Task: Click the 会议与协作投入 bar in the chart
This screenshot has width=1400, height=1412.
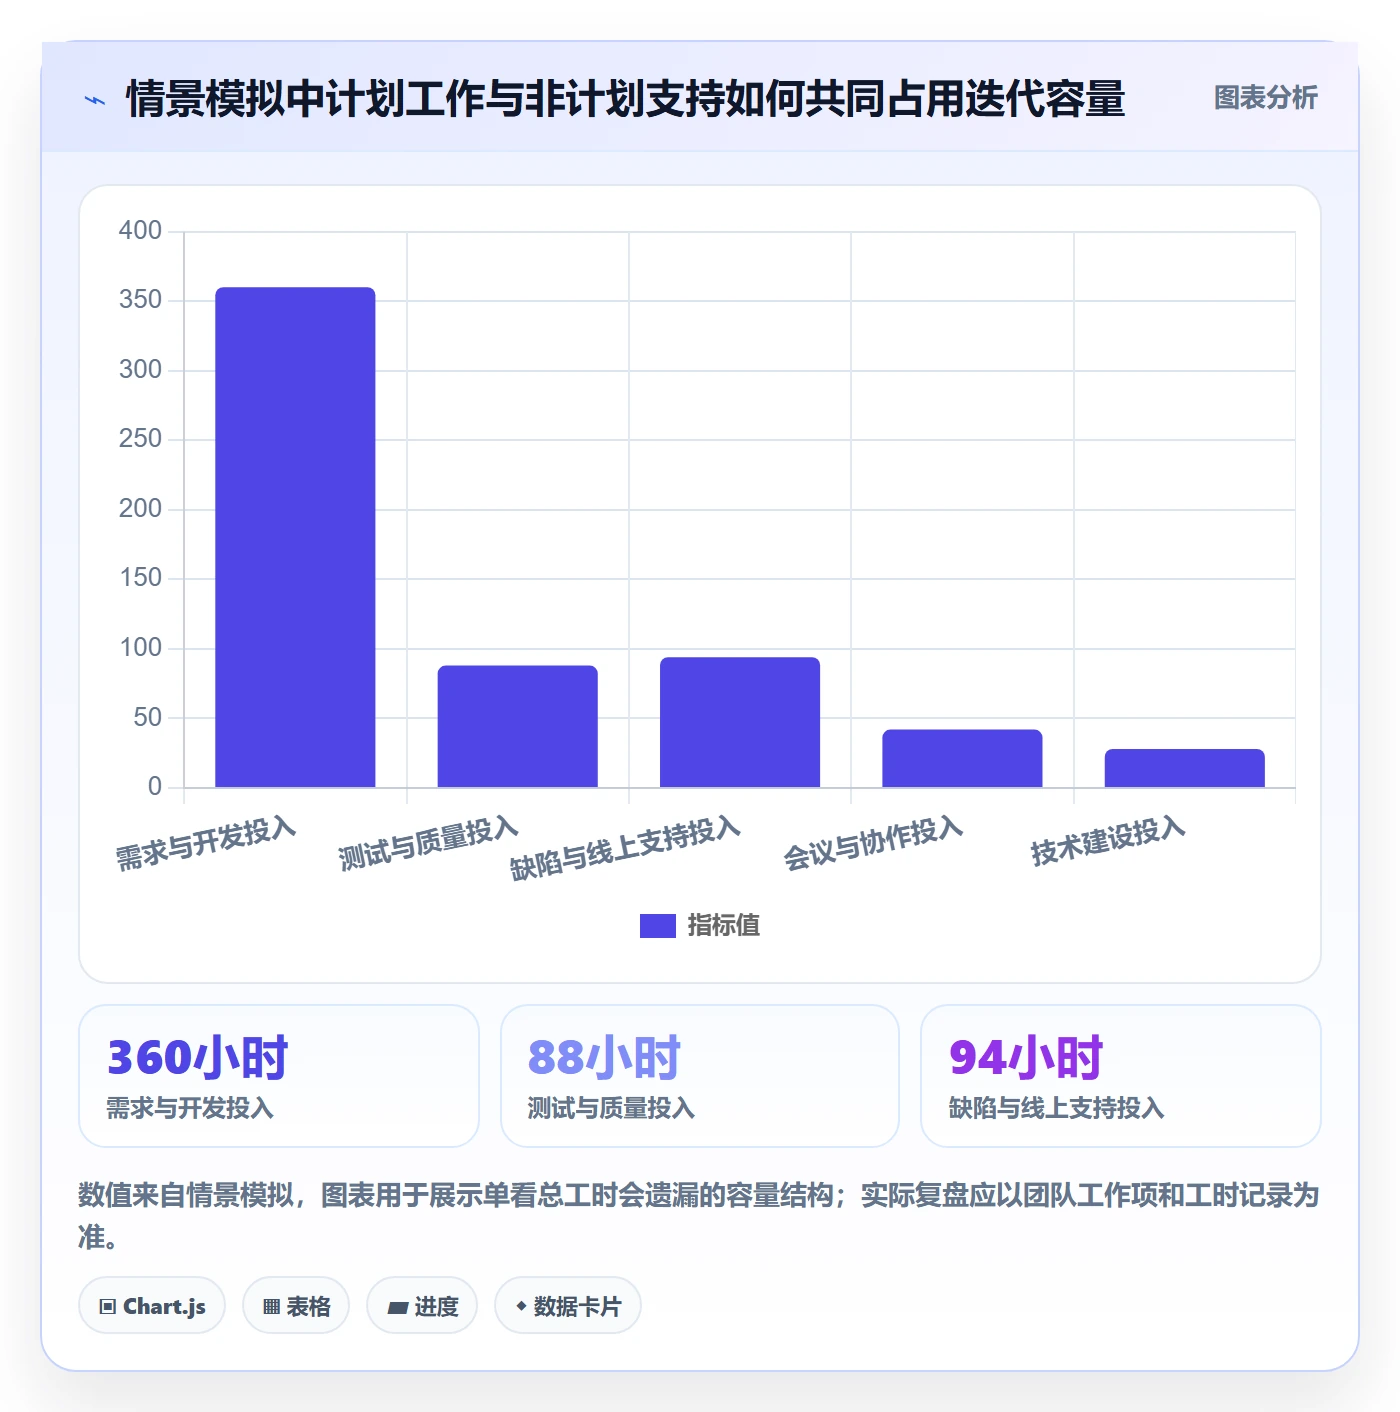Action: (962, 758)
